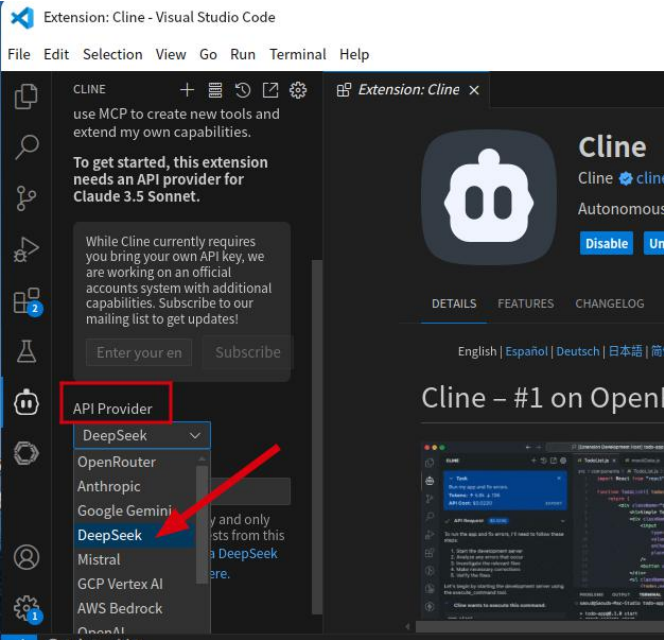Choose Google Gemini from provider list
The image size is (664, 640).
(x=135, y=511)
